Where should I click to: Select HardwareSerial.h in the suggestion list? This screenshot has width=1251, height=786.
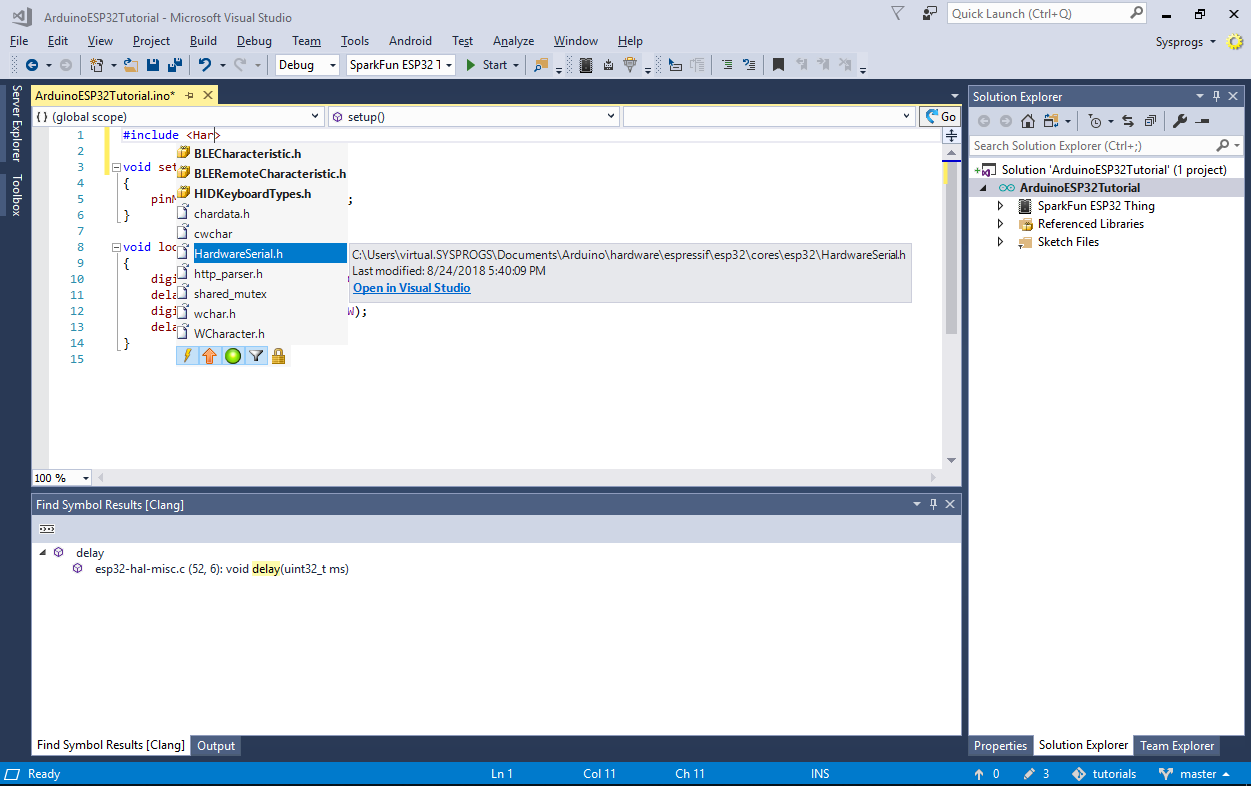click(x=261, y=254)
